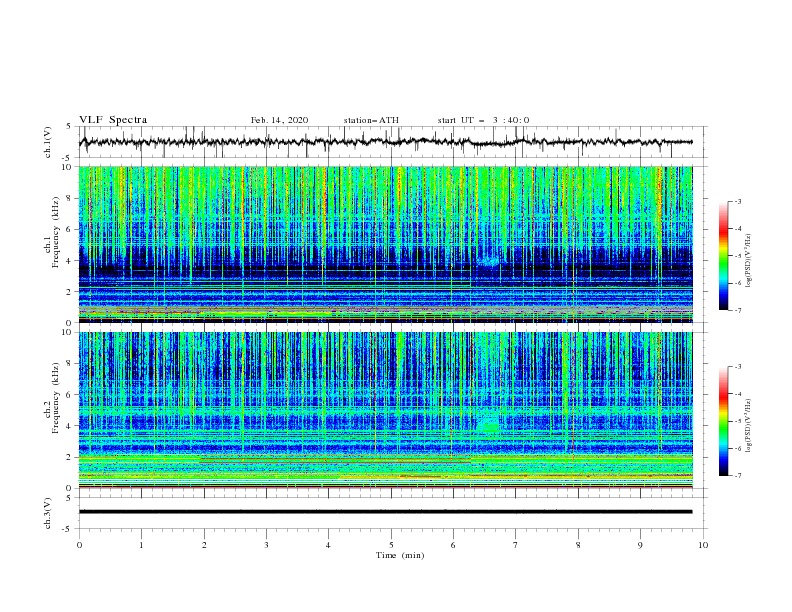Click the ch.3 flat black waveform trace
This screenshot has width=792, height=612.
click(x=385, y=512)
